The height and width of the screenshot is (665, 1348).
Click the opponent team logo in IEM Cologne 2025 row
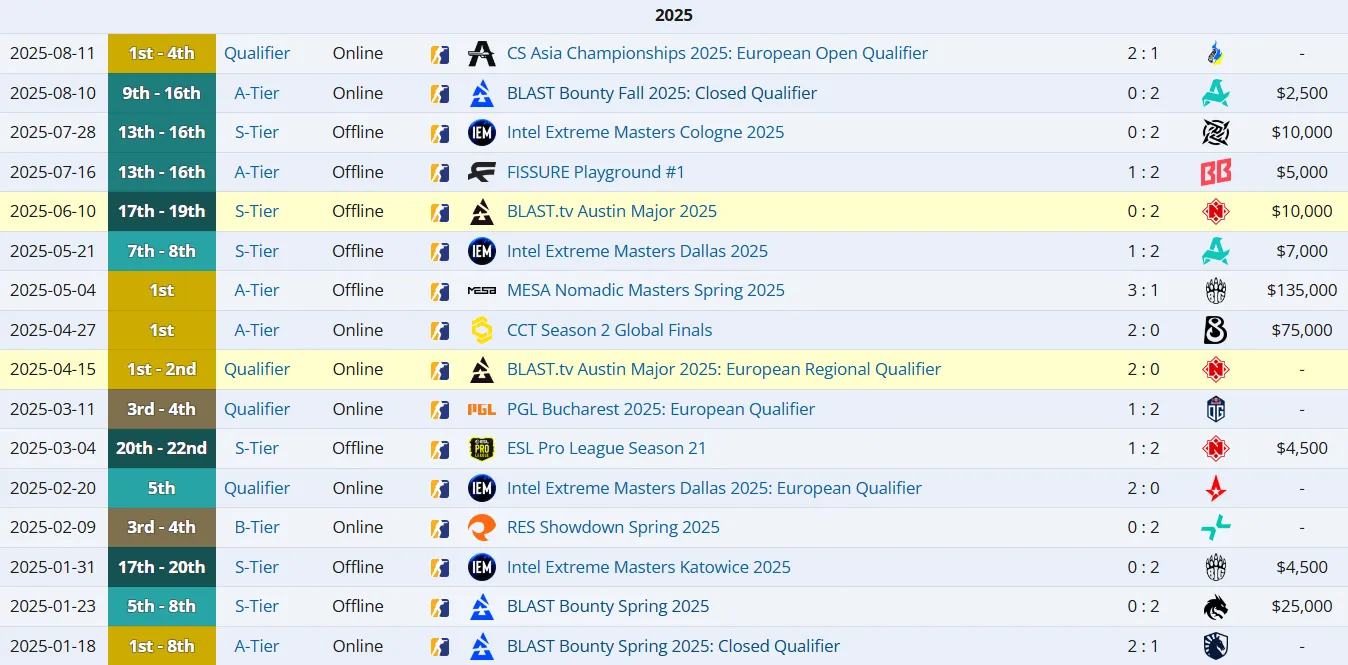(1216, 133)
